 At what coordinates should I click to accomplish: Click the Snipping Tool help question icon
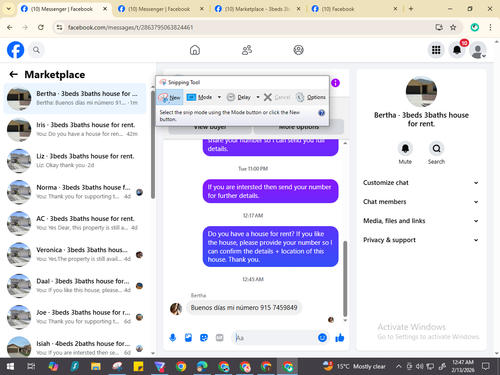click(x=321, y=113)
